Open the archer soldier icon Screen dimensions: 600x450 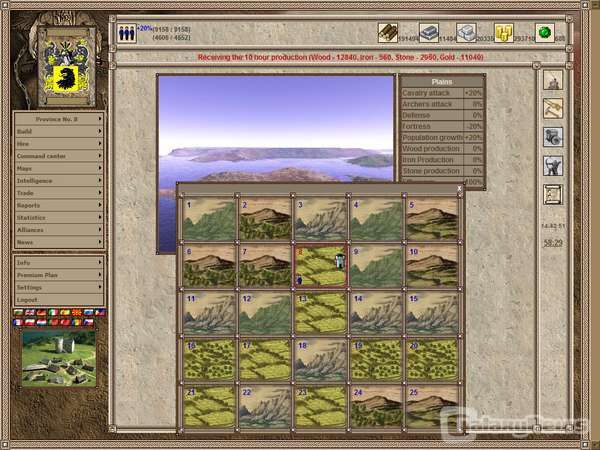(553, 166)
